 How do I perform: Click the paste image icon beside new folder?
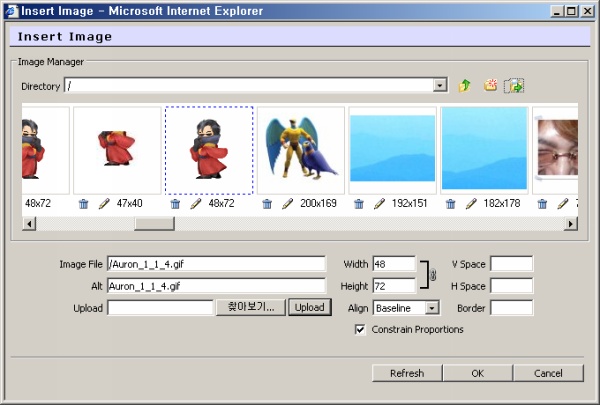coord(514,85)
